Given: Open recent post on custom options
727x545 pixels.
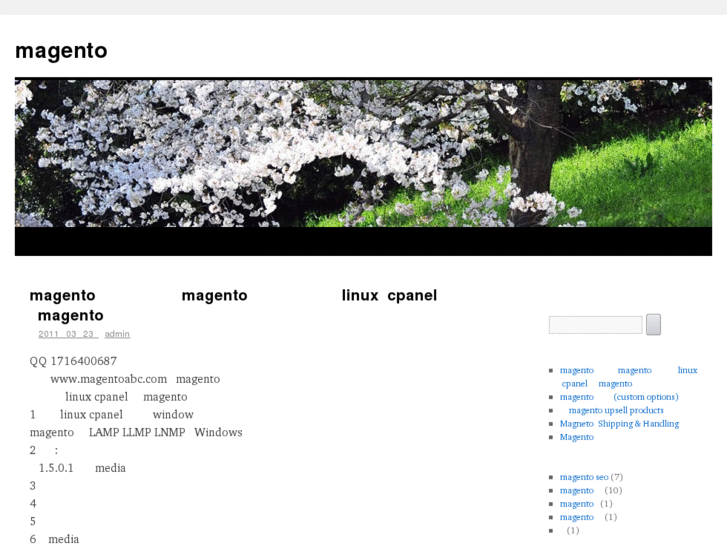Looking at the screenshot, I should (619, 397).
